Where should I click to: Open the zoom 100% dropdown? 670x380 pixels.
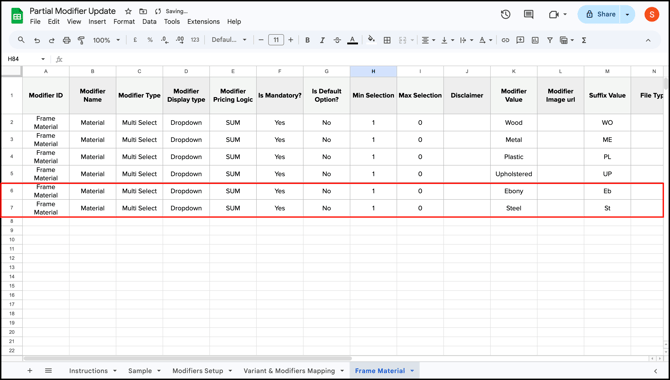pyautogui.click(x=106, y=40)
